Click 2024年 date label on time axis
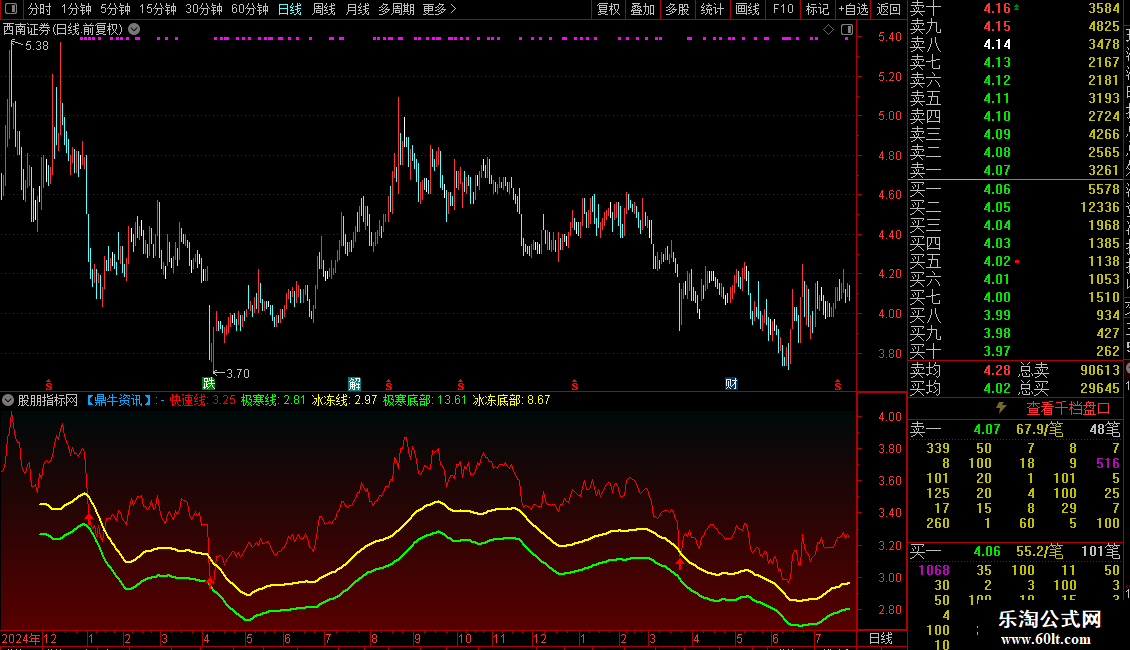This screenshot has height=650, width=1130. [x=21, y=638]
